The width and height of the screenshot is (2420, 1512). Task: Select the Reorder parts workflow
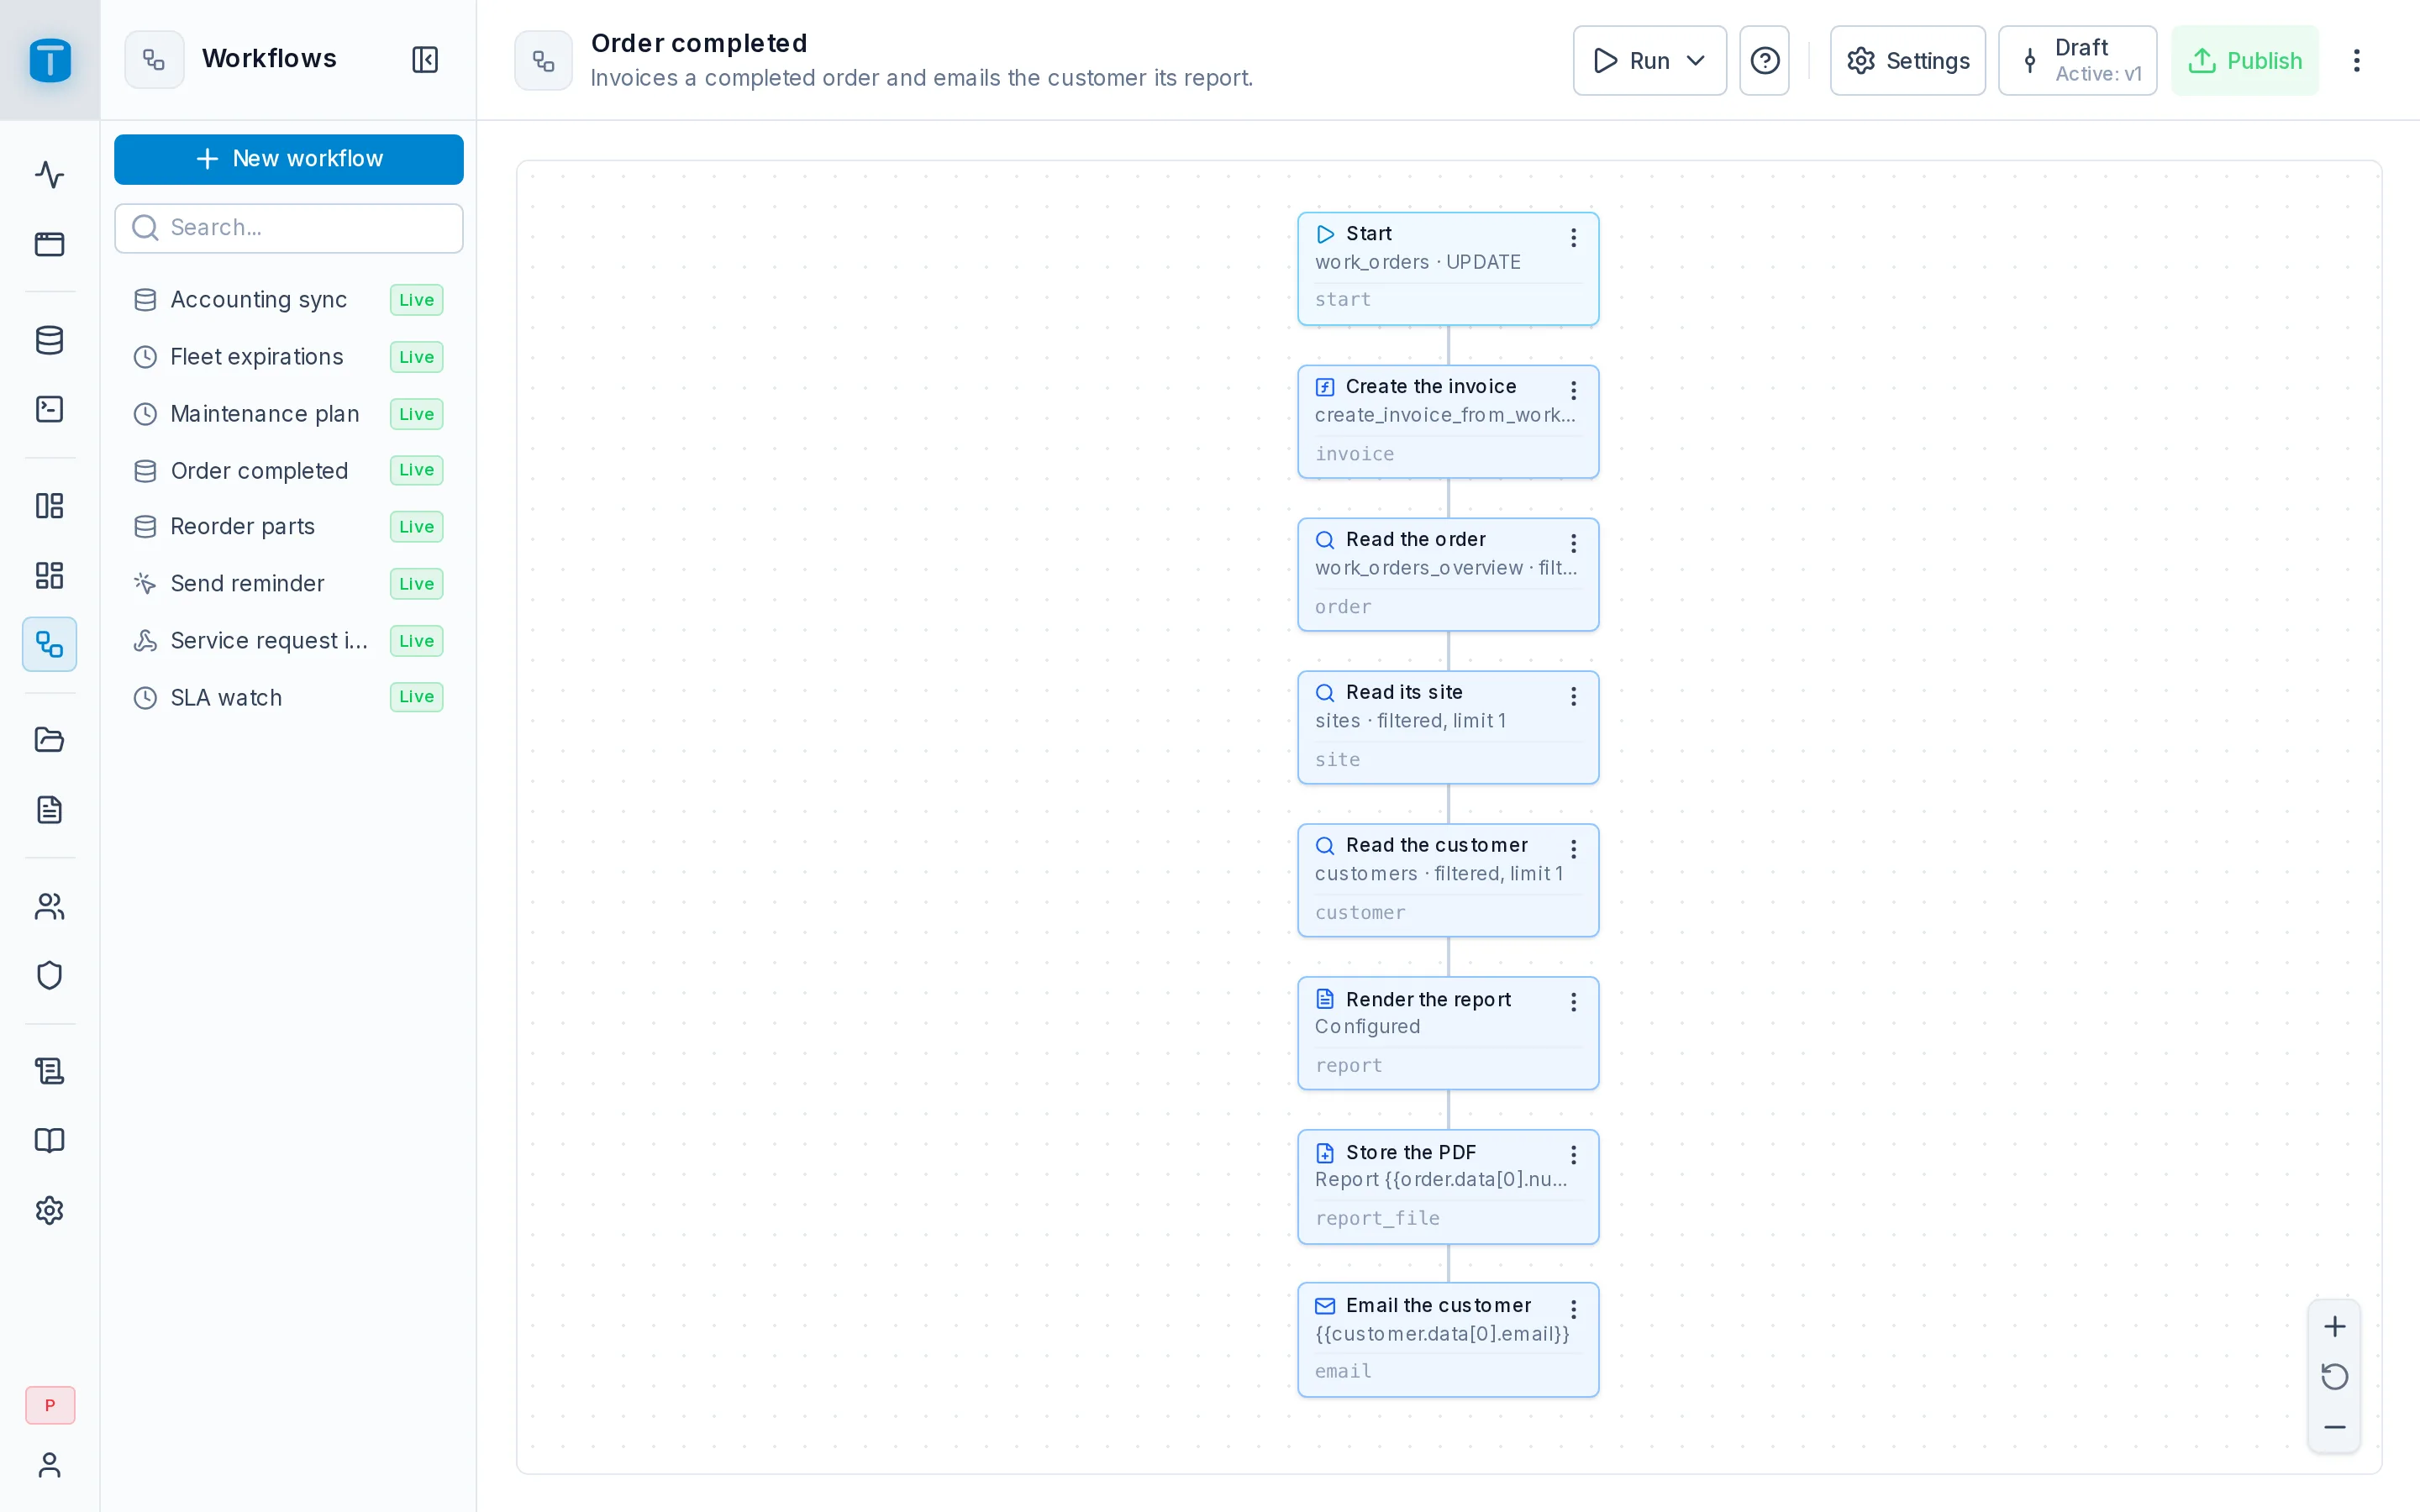[289, 527]
